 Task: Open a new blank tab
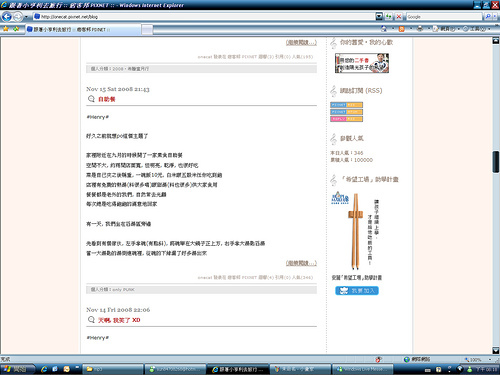point(147,30)
